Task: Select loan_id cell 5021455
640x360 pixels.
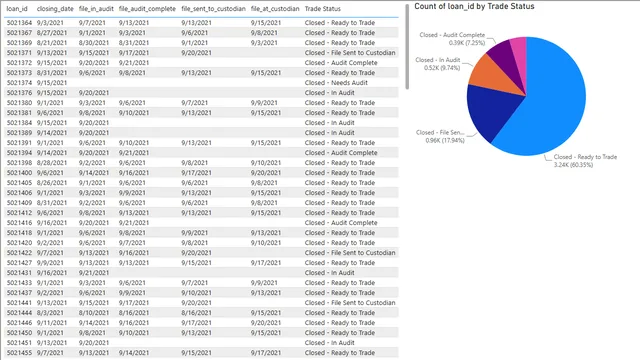Action: pyautogui.click(x=19, y=353)
